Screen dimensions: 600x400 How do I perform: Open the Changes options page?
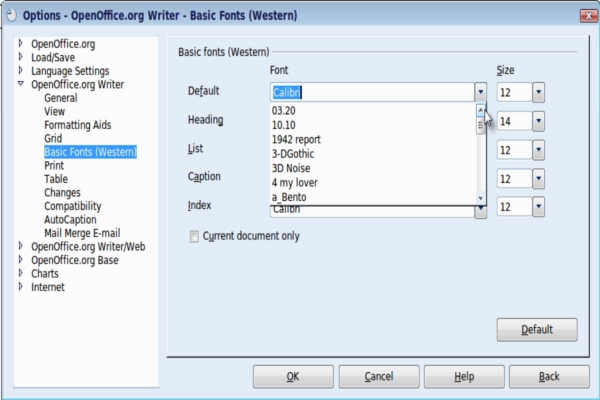62,193
